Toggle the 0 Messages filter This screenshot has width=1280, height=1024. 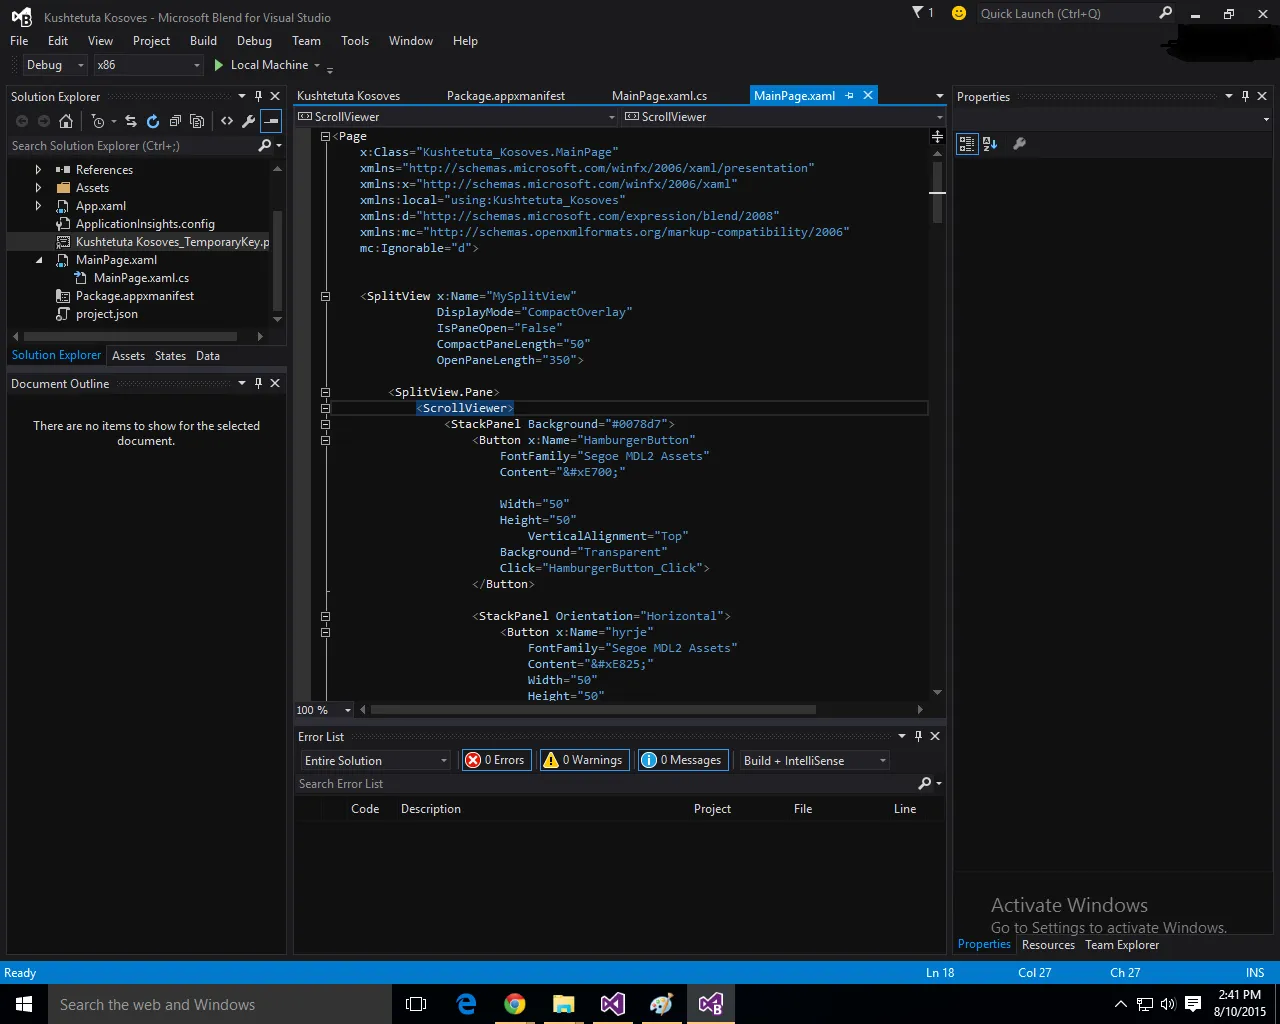(682, 760)
